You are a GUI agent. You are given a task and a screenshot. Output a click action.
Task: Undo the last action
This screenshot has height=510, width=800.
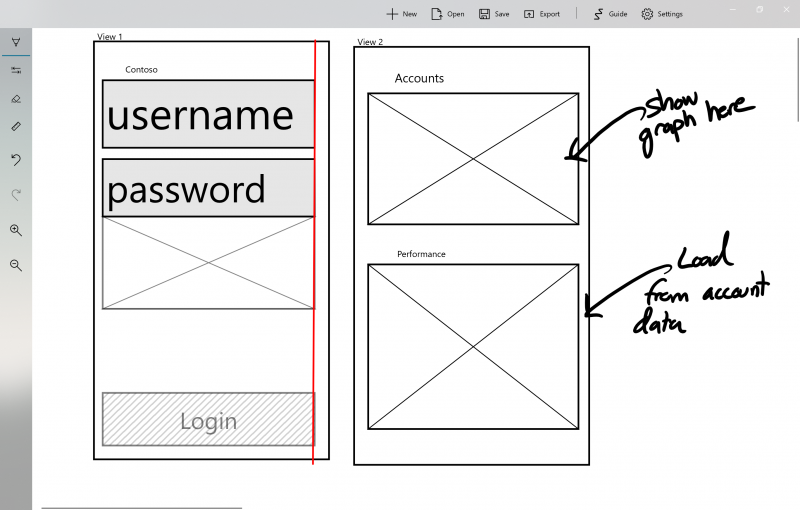pyautogui.click(x=16, y=160)
